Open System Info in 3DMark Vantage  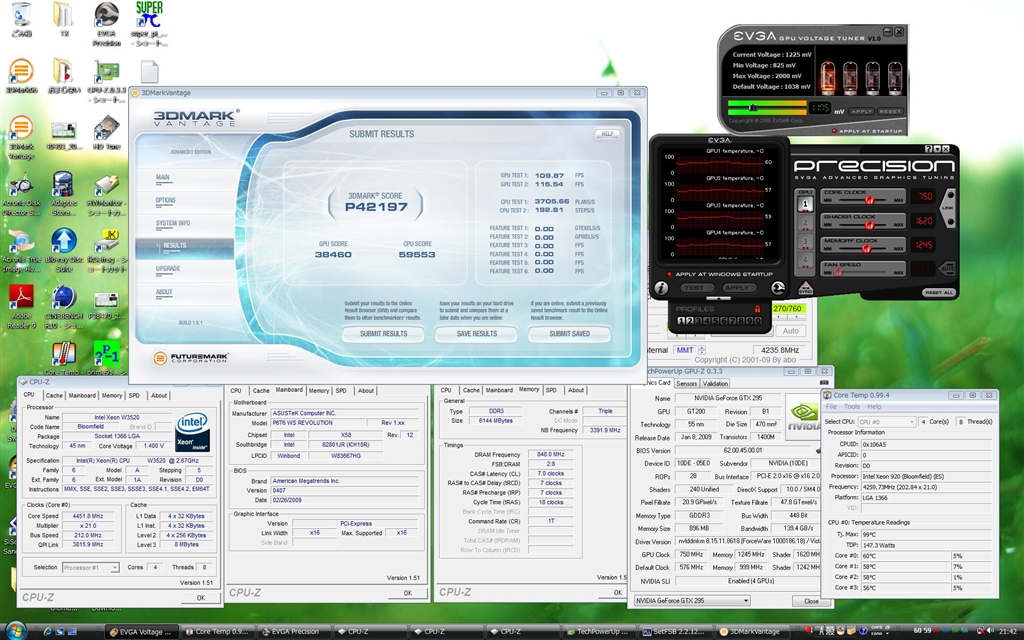(x=173, y=223)
